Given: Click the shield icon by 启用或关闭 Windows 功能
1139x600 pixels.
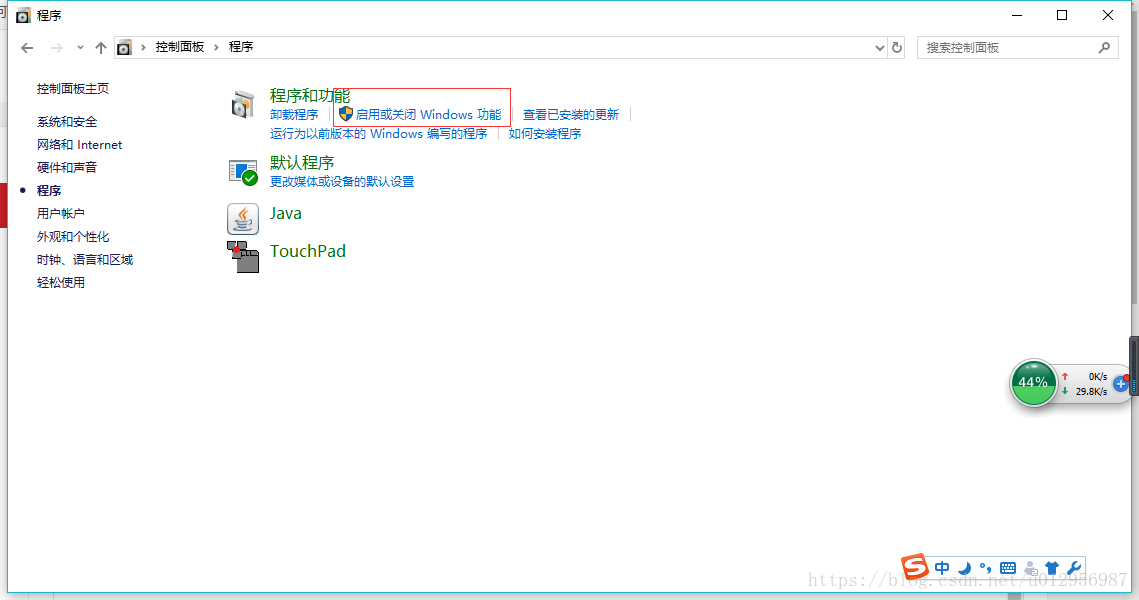Looking at the screenshot, I should pos(346,114).
